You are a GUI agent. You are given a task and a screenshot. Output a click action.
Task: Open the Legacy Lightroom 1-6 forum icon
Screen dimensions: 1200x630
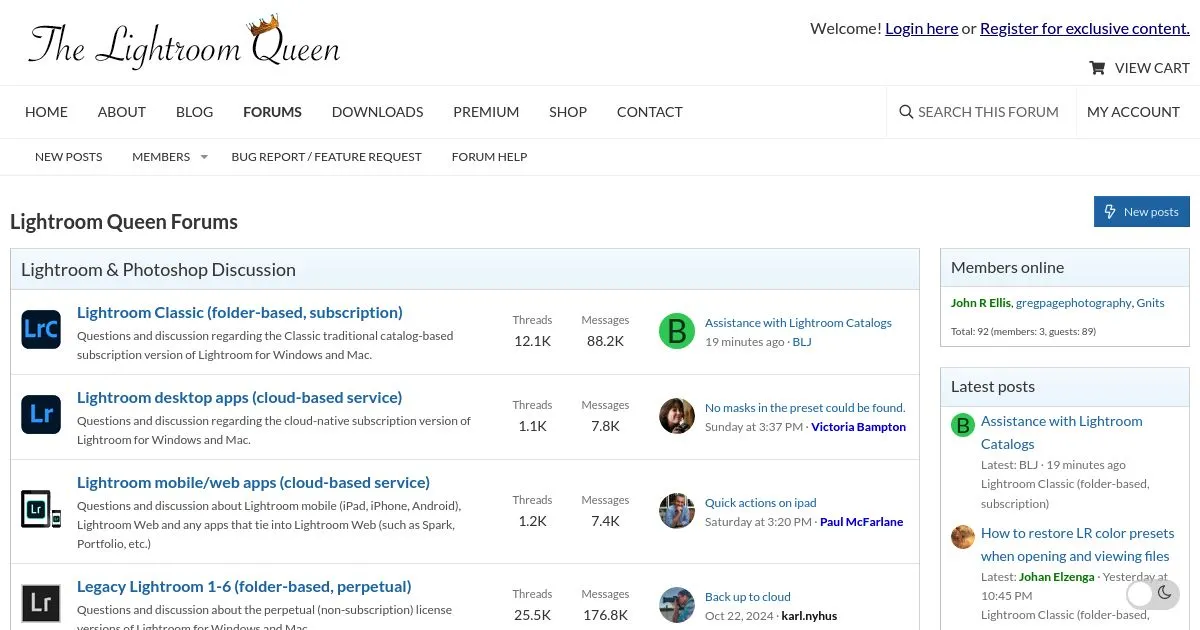[41, 603]
